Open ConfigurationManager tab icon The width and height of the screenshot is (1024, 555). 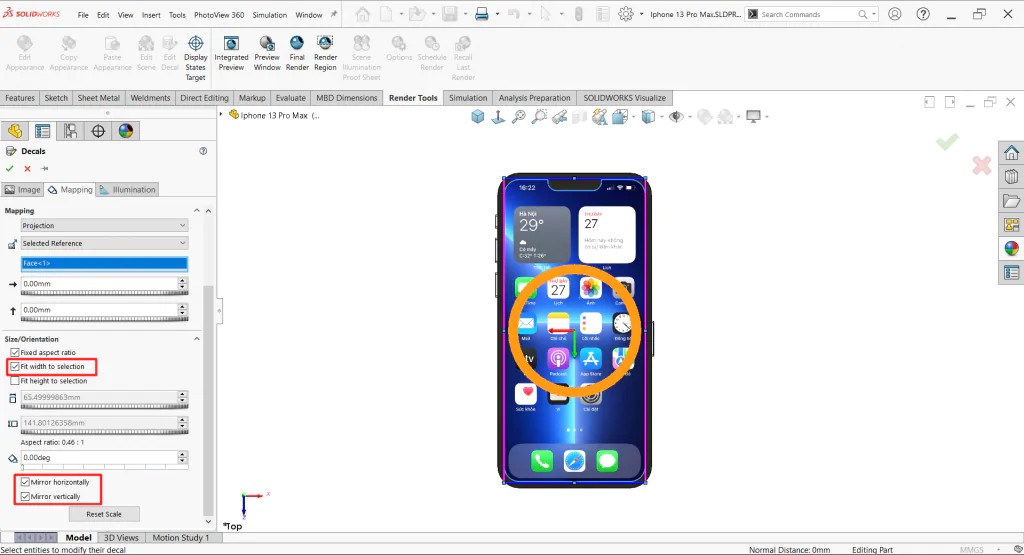71,131
